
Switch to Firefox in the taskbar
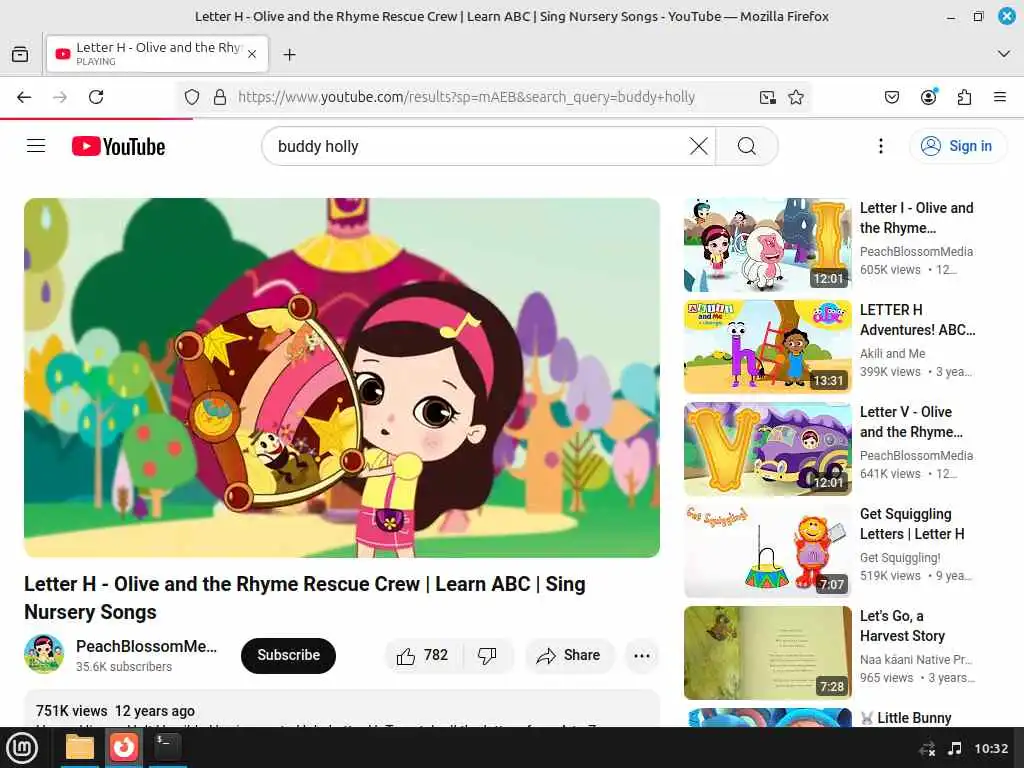coord(123,748)
